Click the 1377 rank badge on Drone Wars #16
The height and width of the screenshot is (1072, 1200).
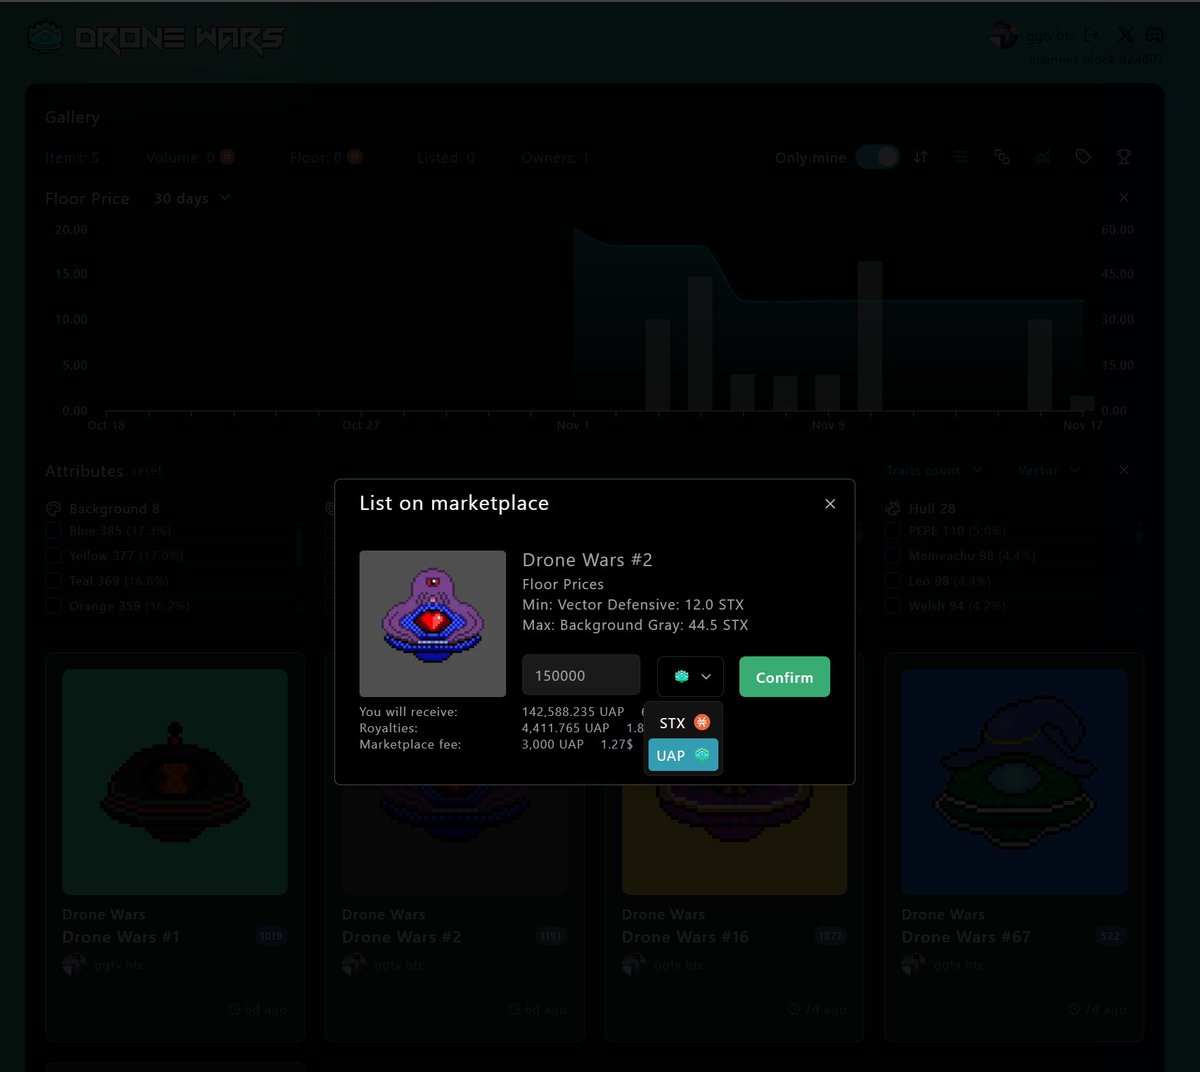(831, 937)
